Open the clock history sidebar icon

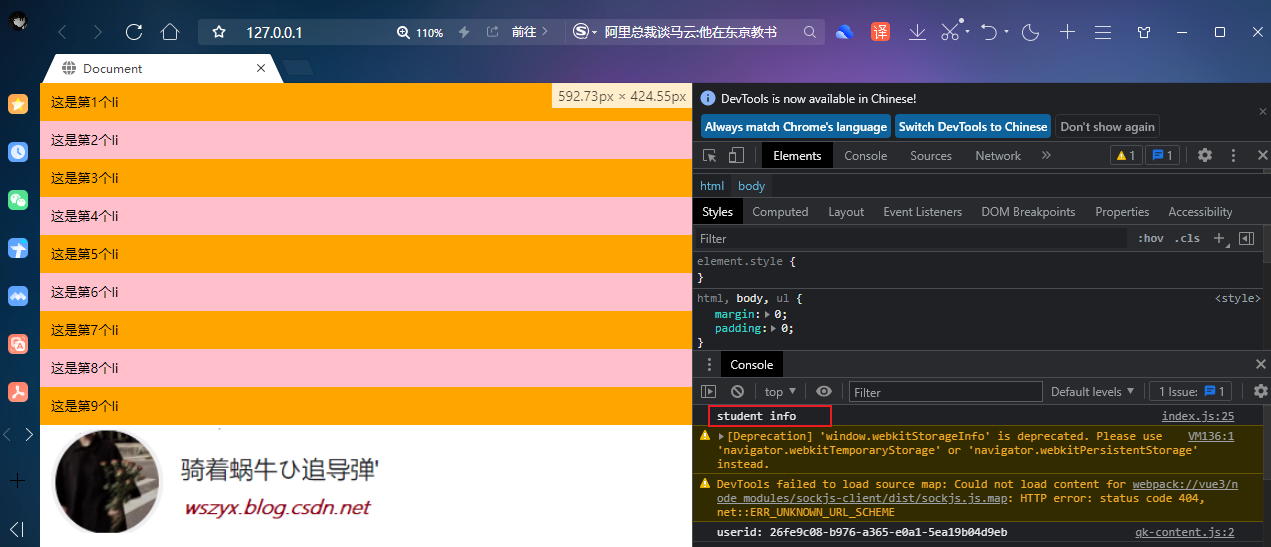(x=18, y=152)
